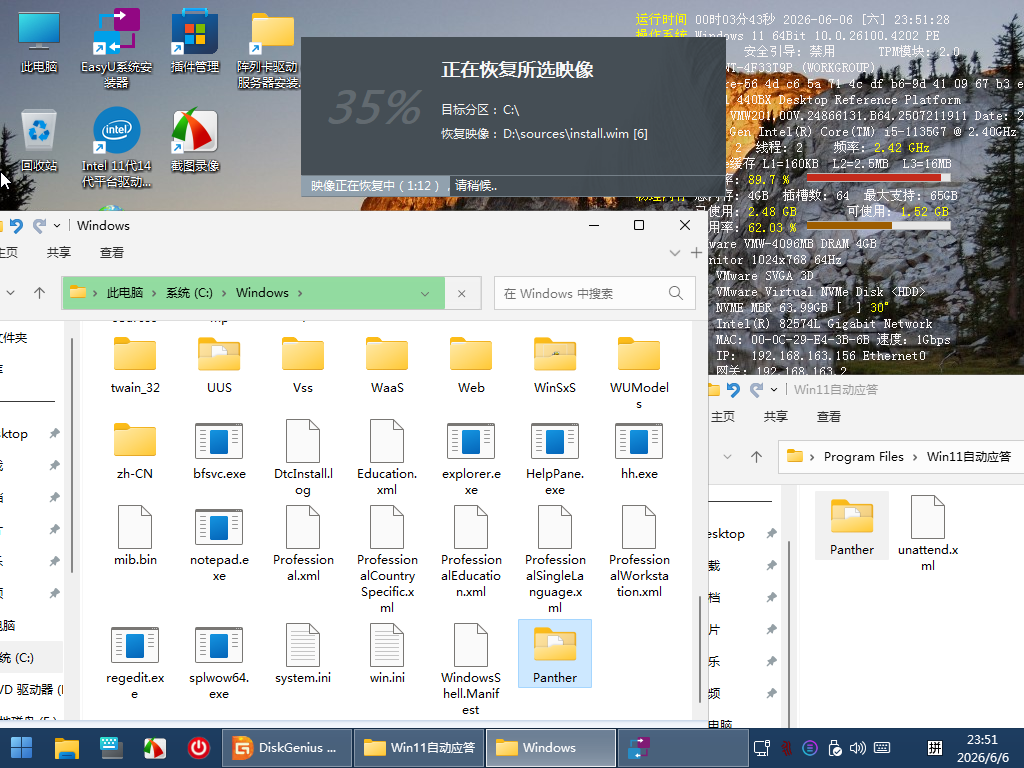
Task: Open 共享 tab in Win11自动应答 window
Action: [776, 417]
